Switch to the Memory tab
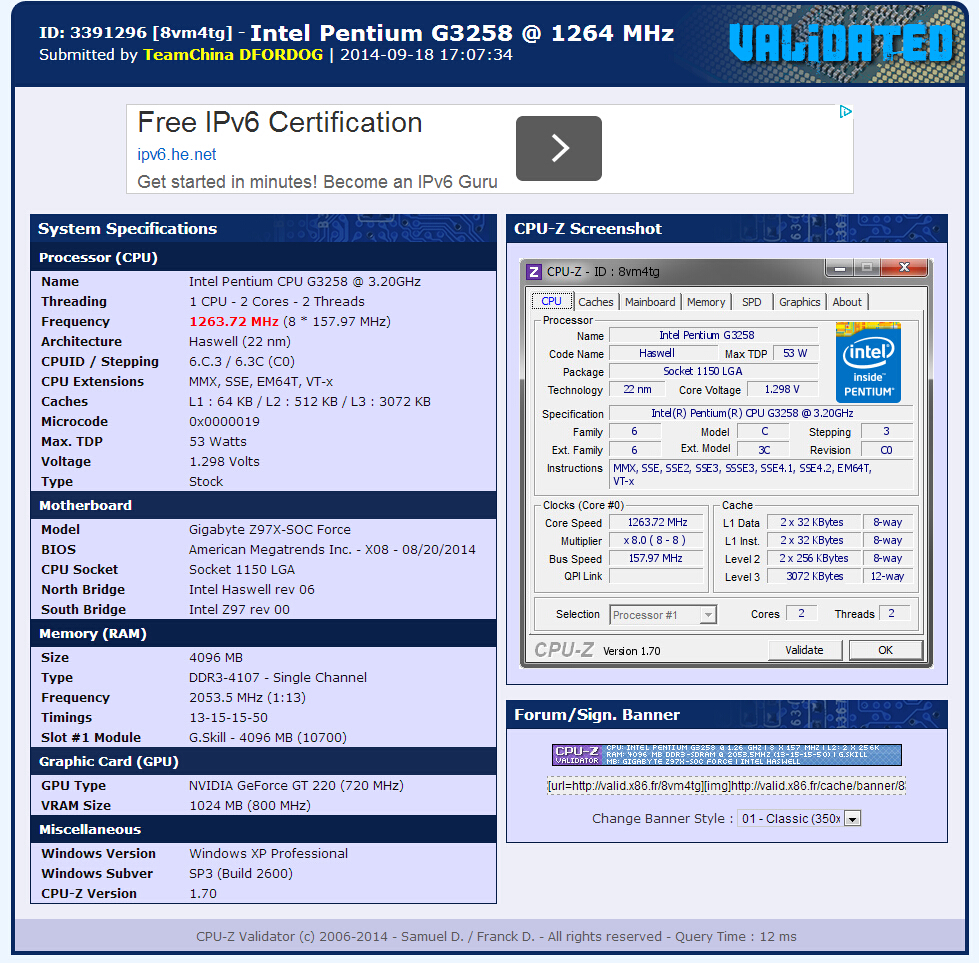The height and width of the screenshot is (963, 979). pos(706,302)
